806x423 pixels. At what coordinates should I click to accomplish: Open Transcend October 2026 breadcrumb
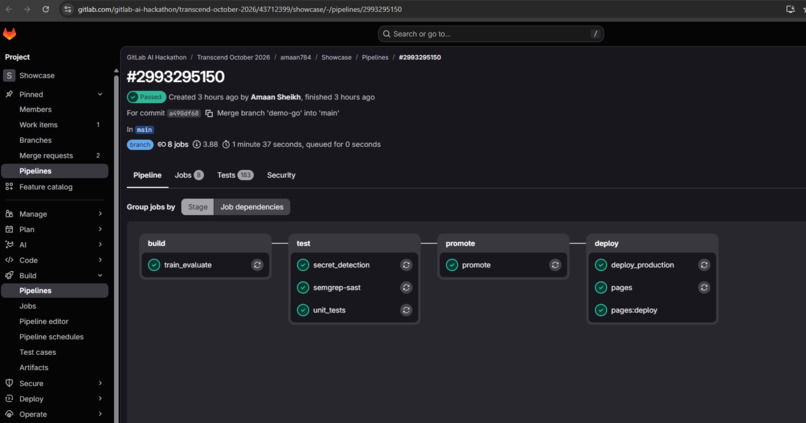coord(233,58)
